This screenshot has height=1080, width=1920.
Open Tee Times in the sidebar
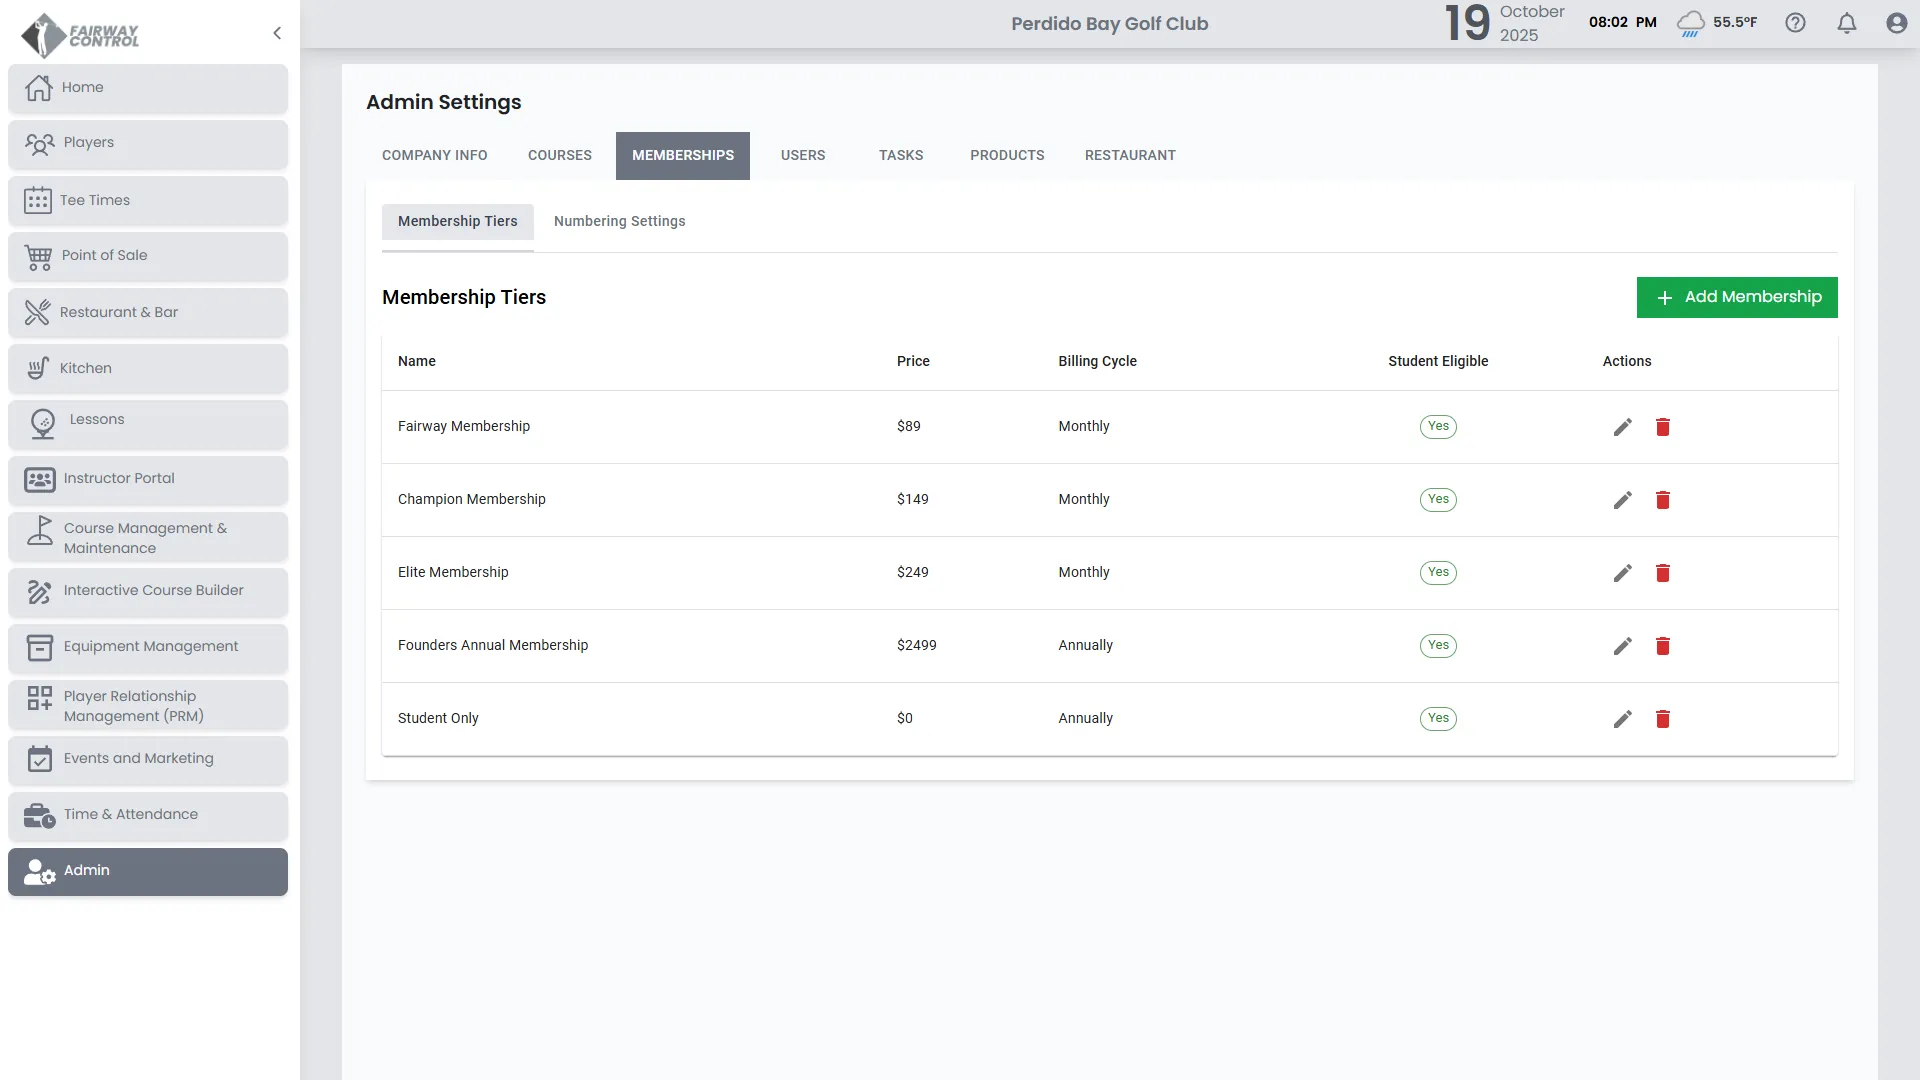(x=148, y=200)
